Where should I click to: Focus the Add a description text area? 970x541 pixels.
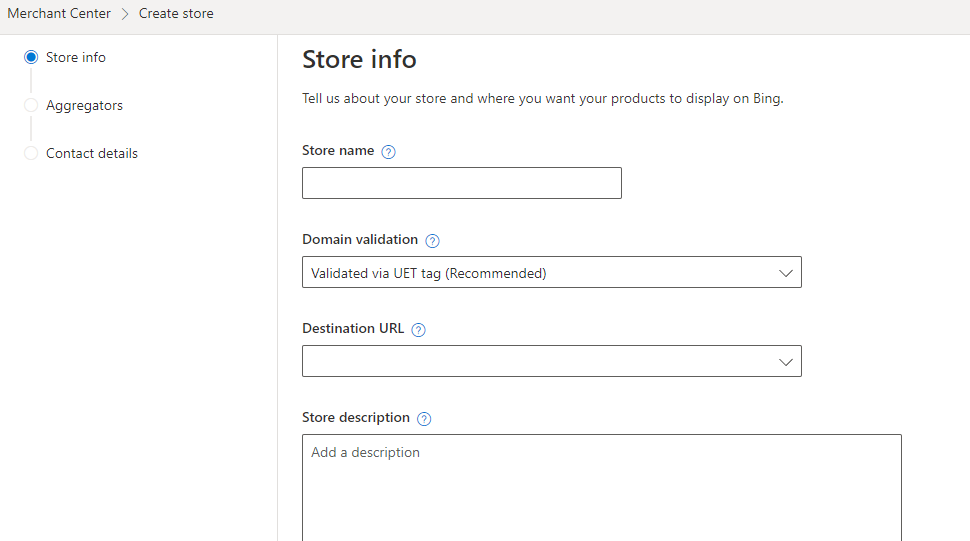pyautogui.click(x=602, y=488)
